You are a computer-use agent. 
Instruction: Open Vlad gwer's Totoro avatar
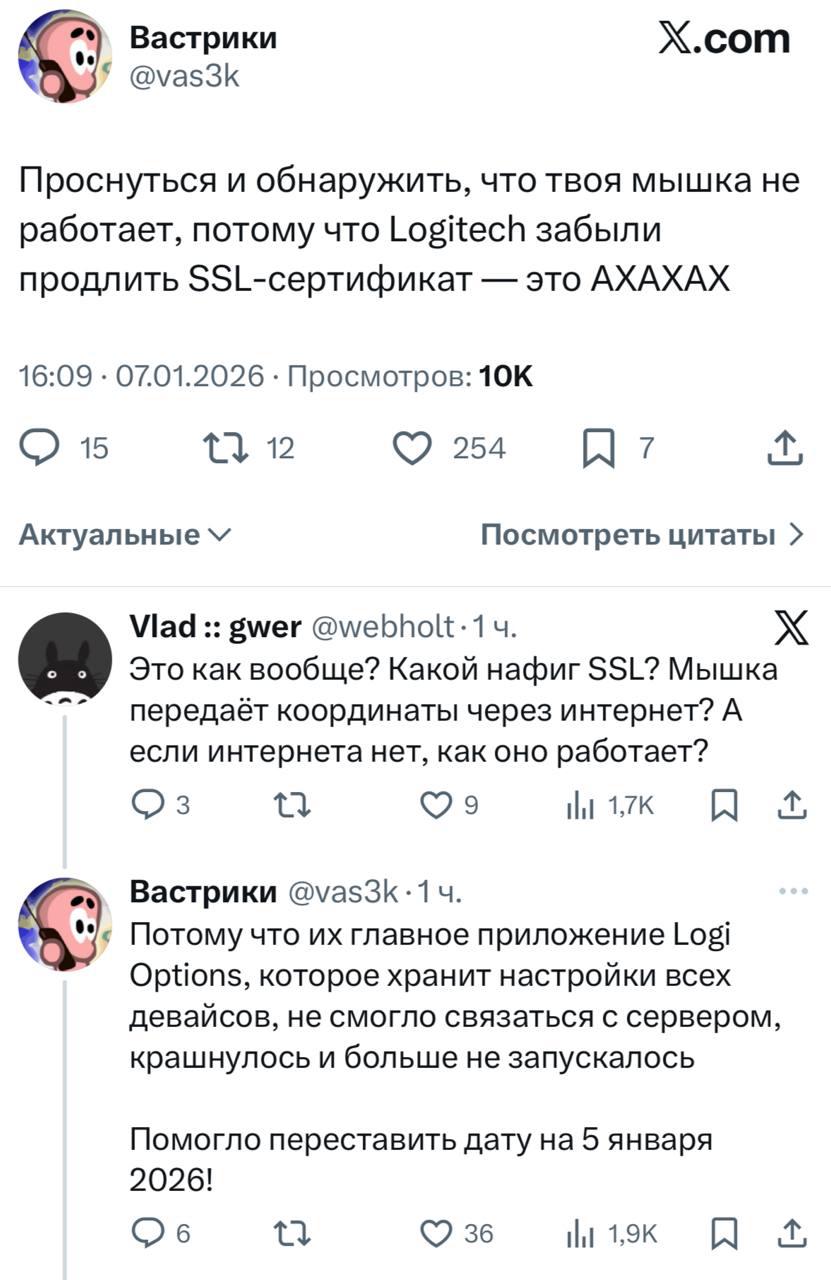click(x=66, y=658)
